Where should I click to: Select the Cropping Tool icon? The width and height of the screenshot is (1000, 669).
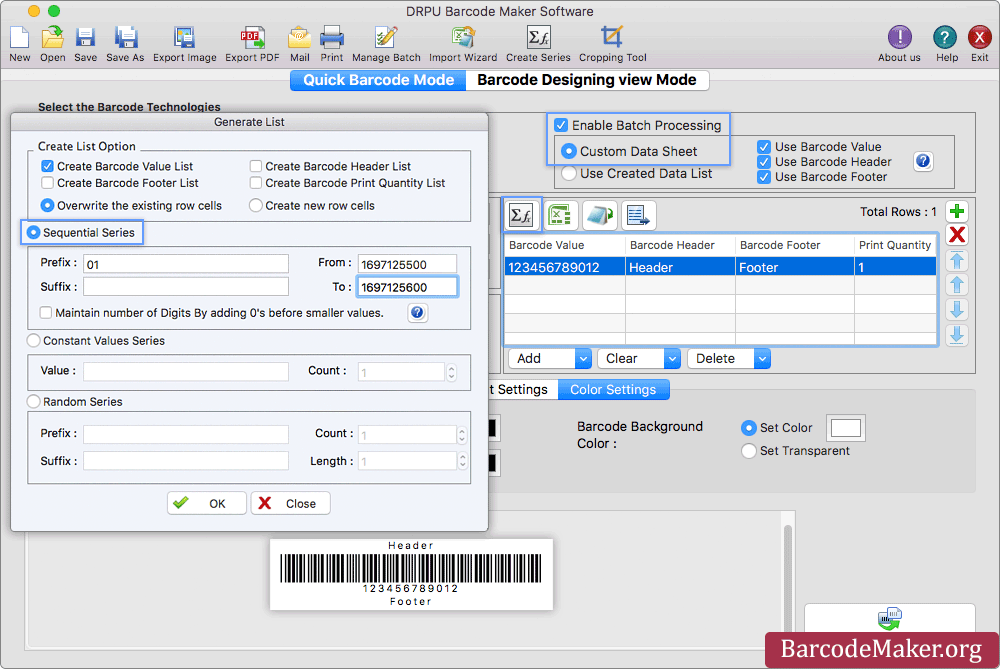(612, 38)
